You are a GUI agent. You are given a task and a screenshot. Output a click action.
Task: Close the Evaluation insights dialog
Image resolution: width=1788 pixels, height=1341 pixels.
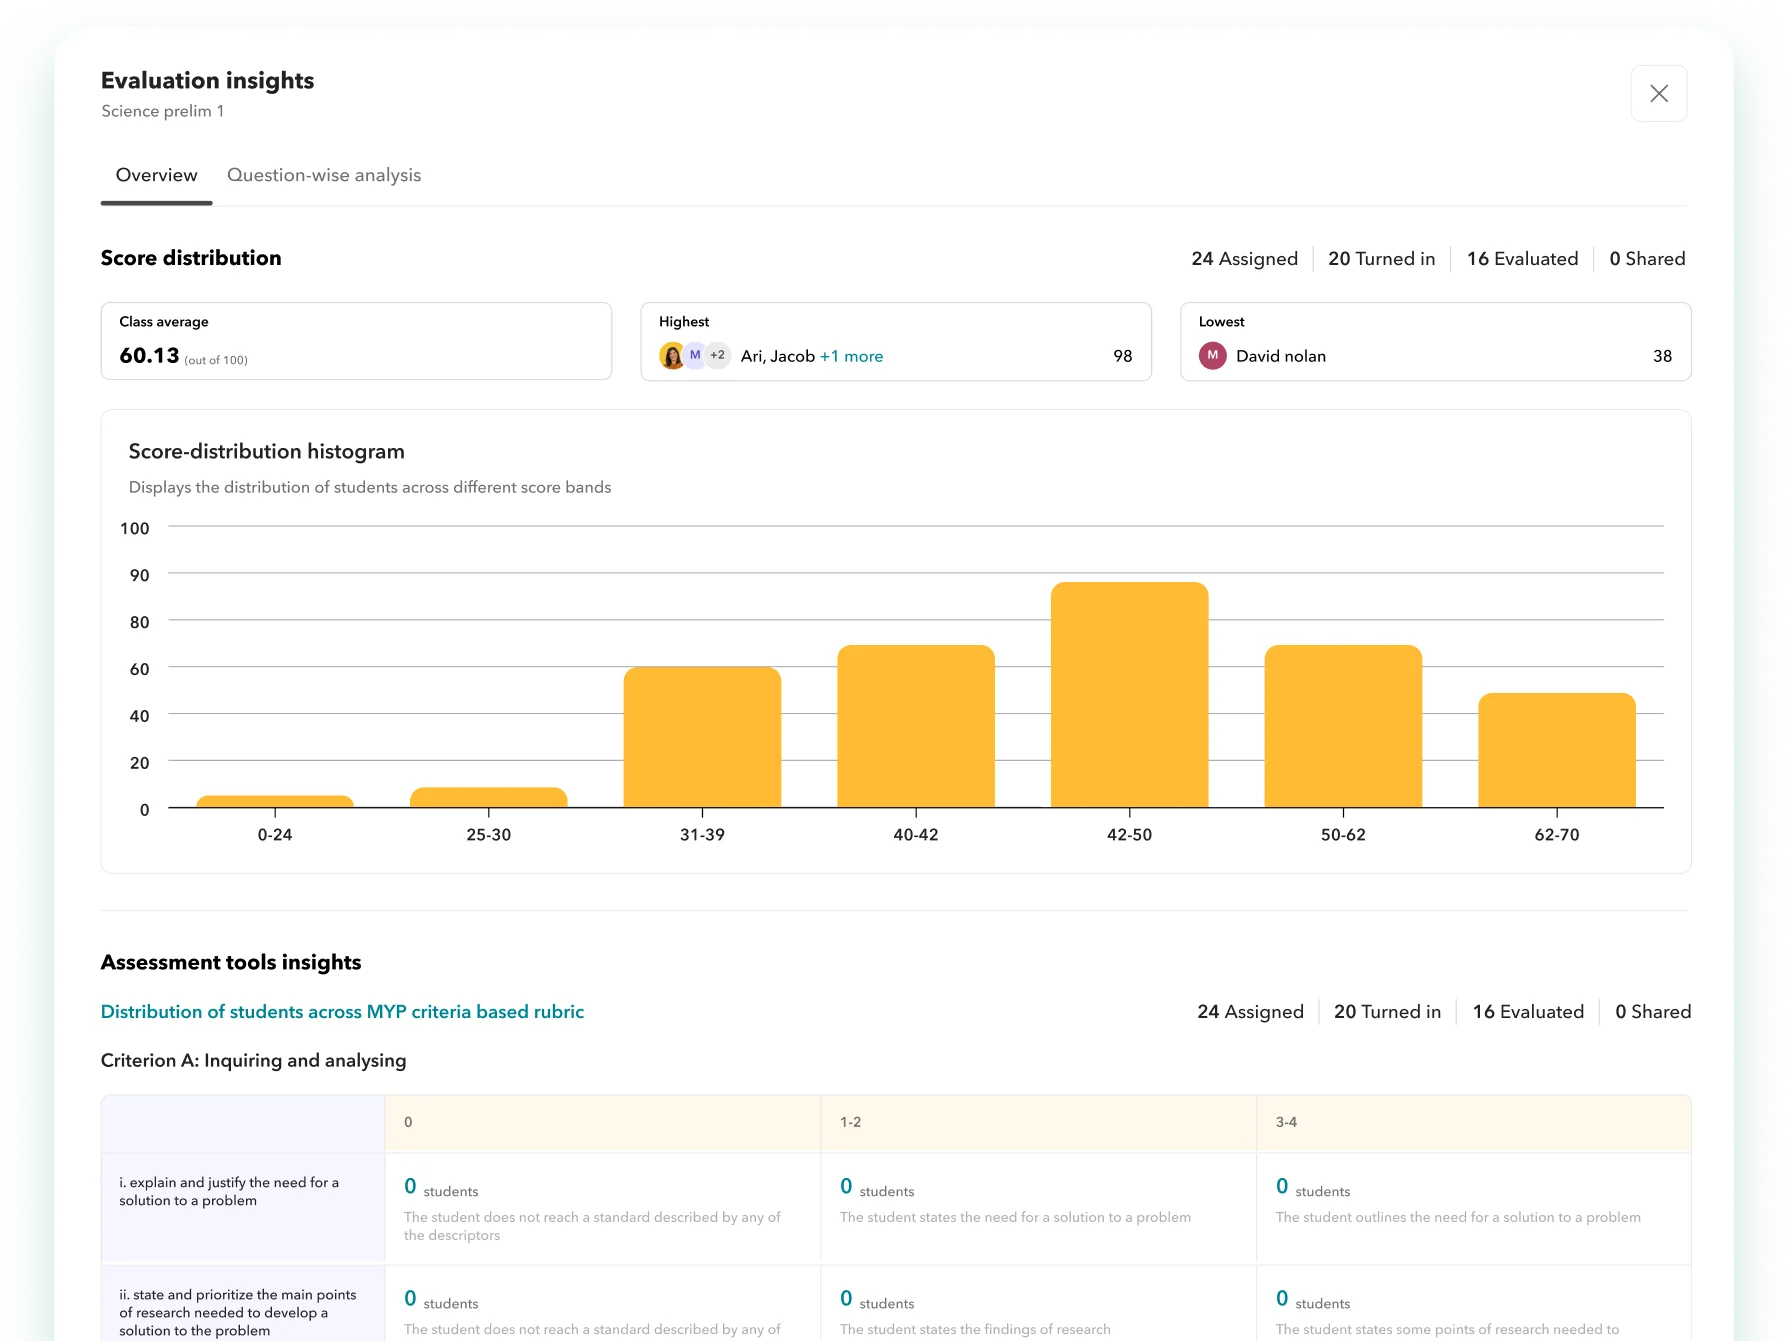(1658, 94)
